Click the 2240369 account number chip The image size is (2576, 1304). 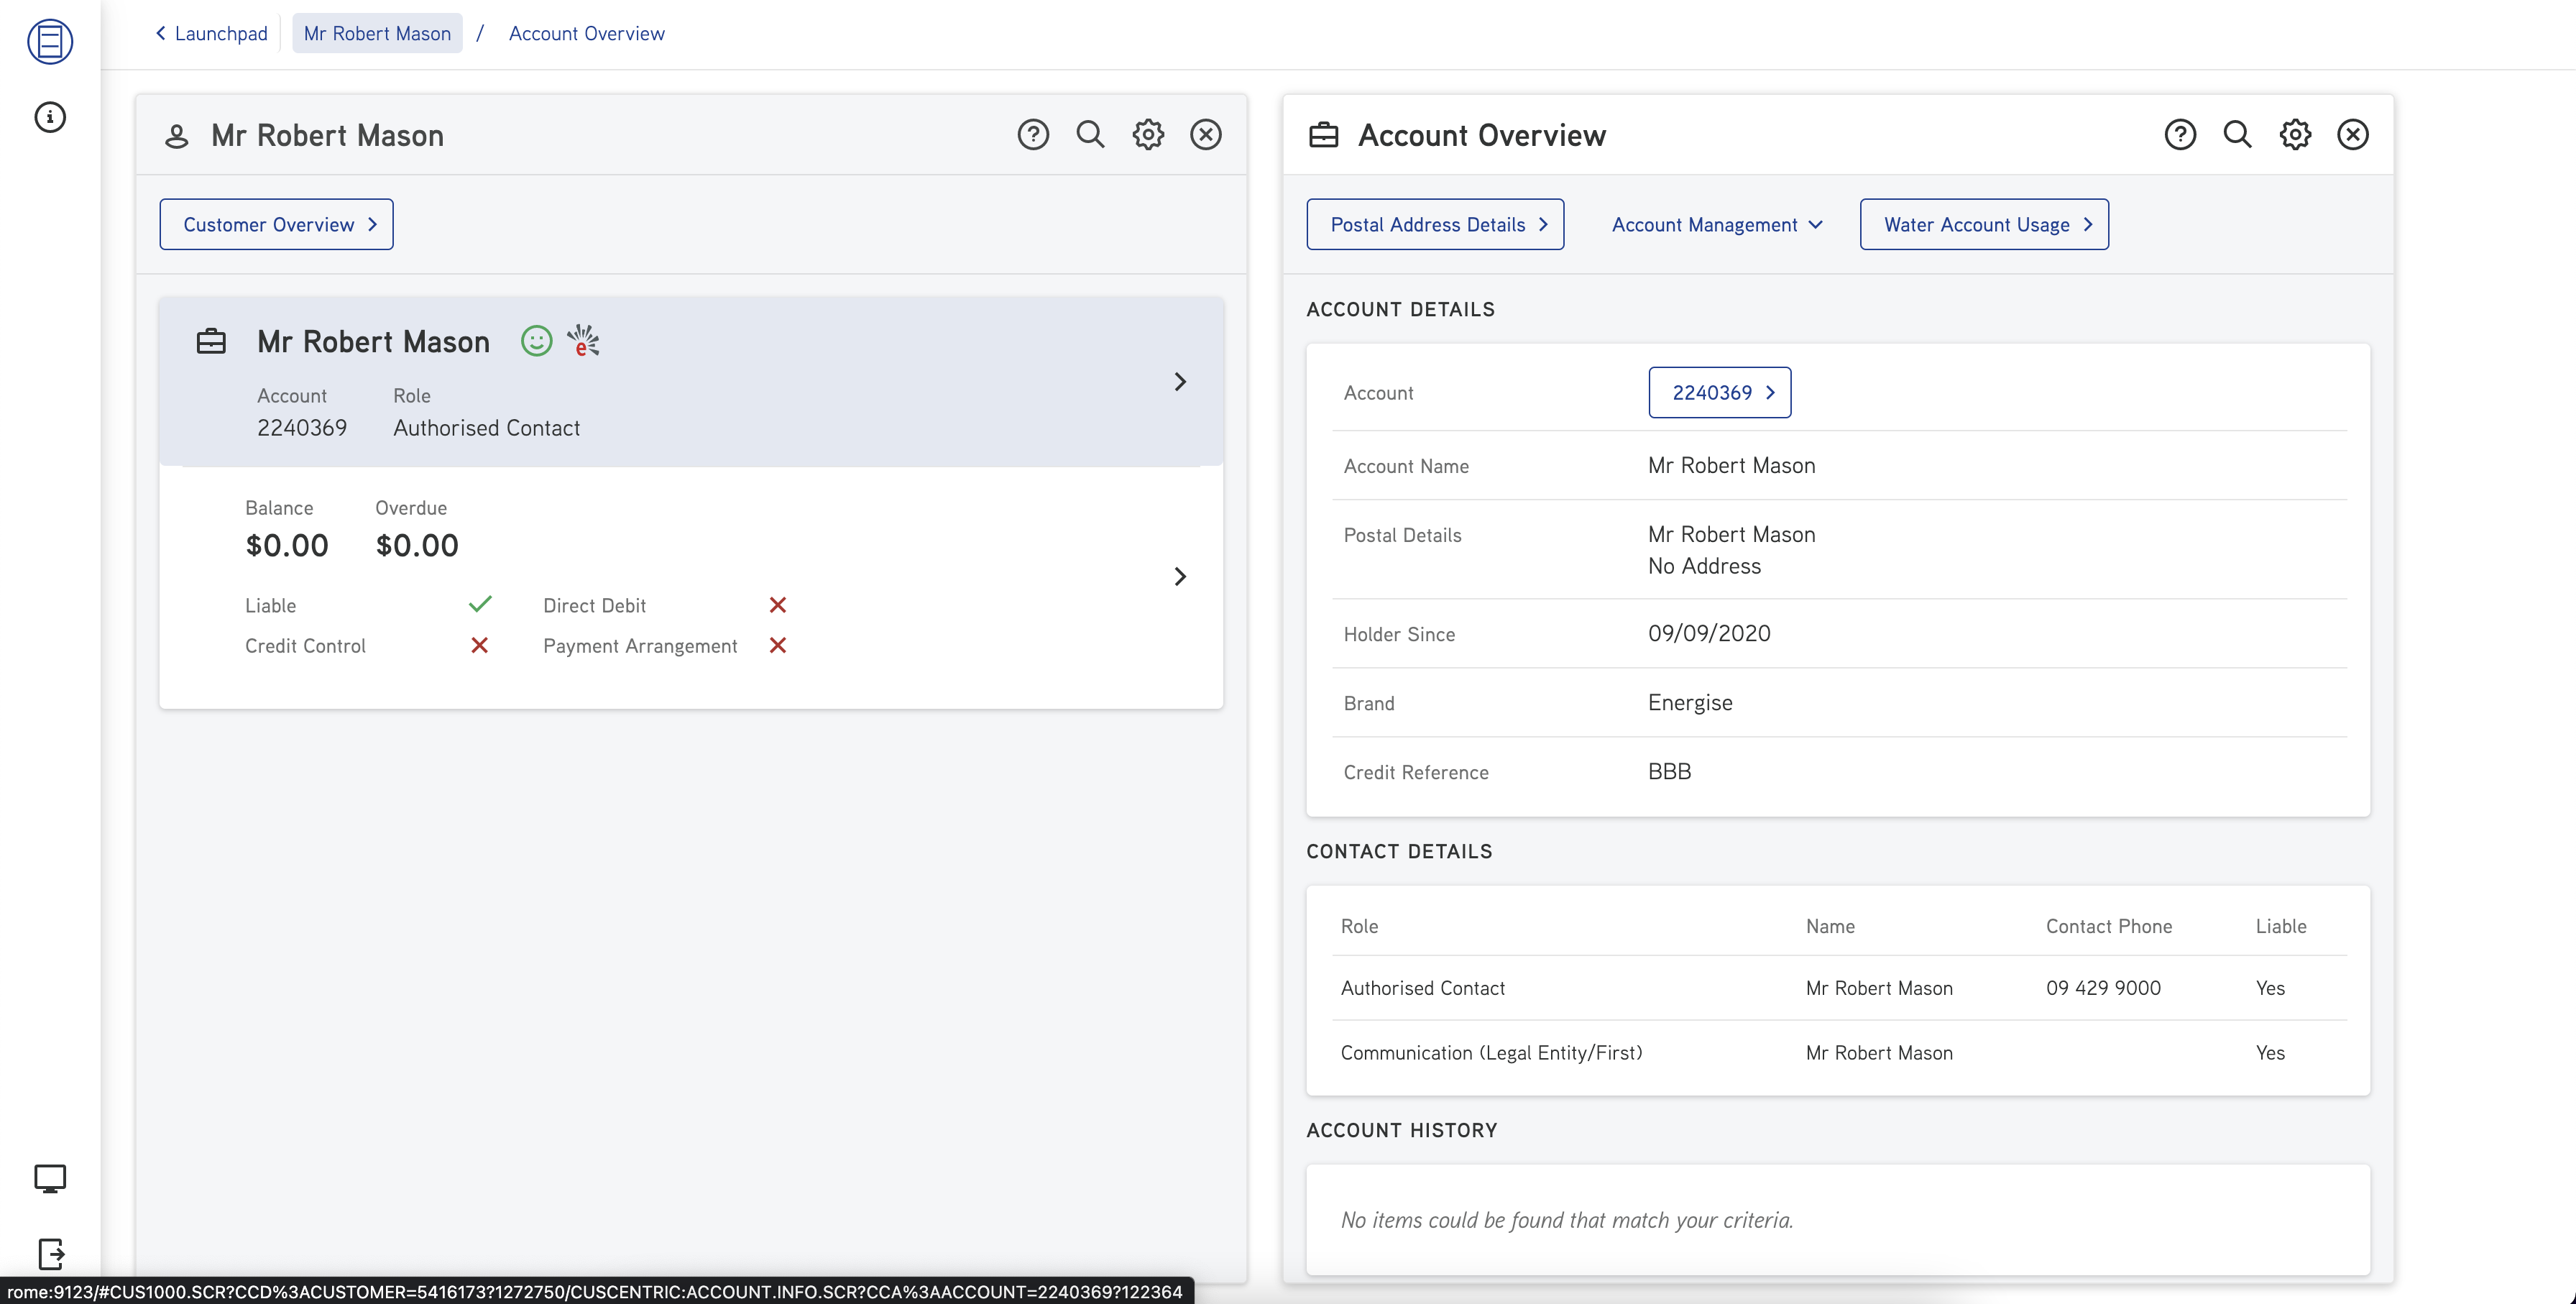(1719, 392)
